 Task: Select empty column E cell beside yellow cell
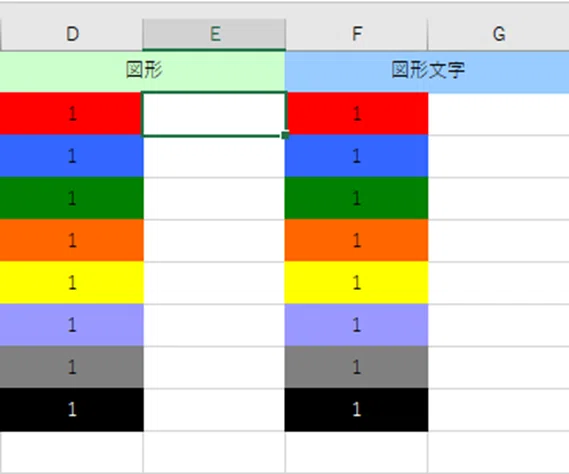[x=214, y=282]
